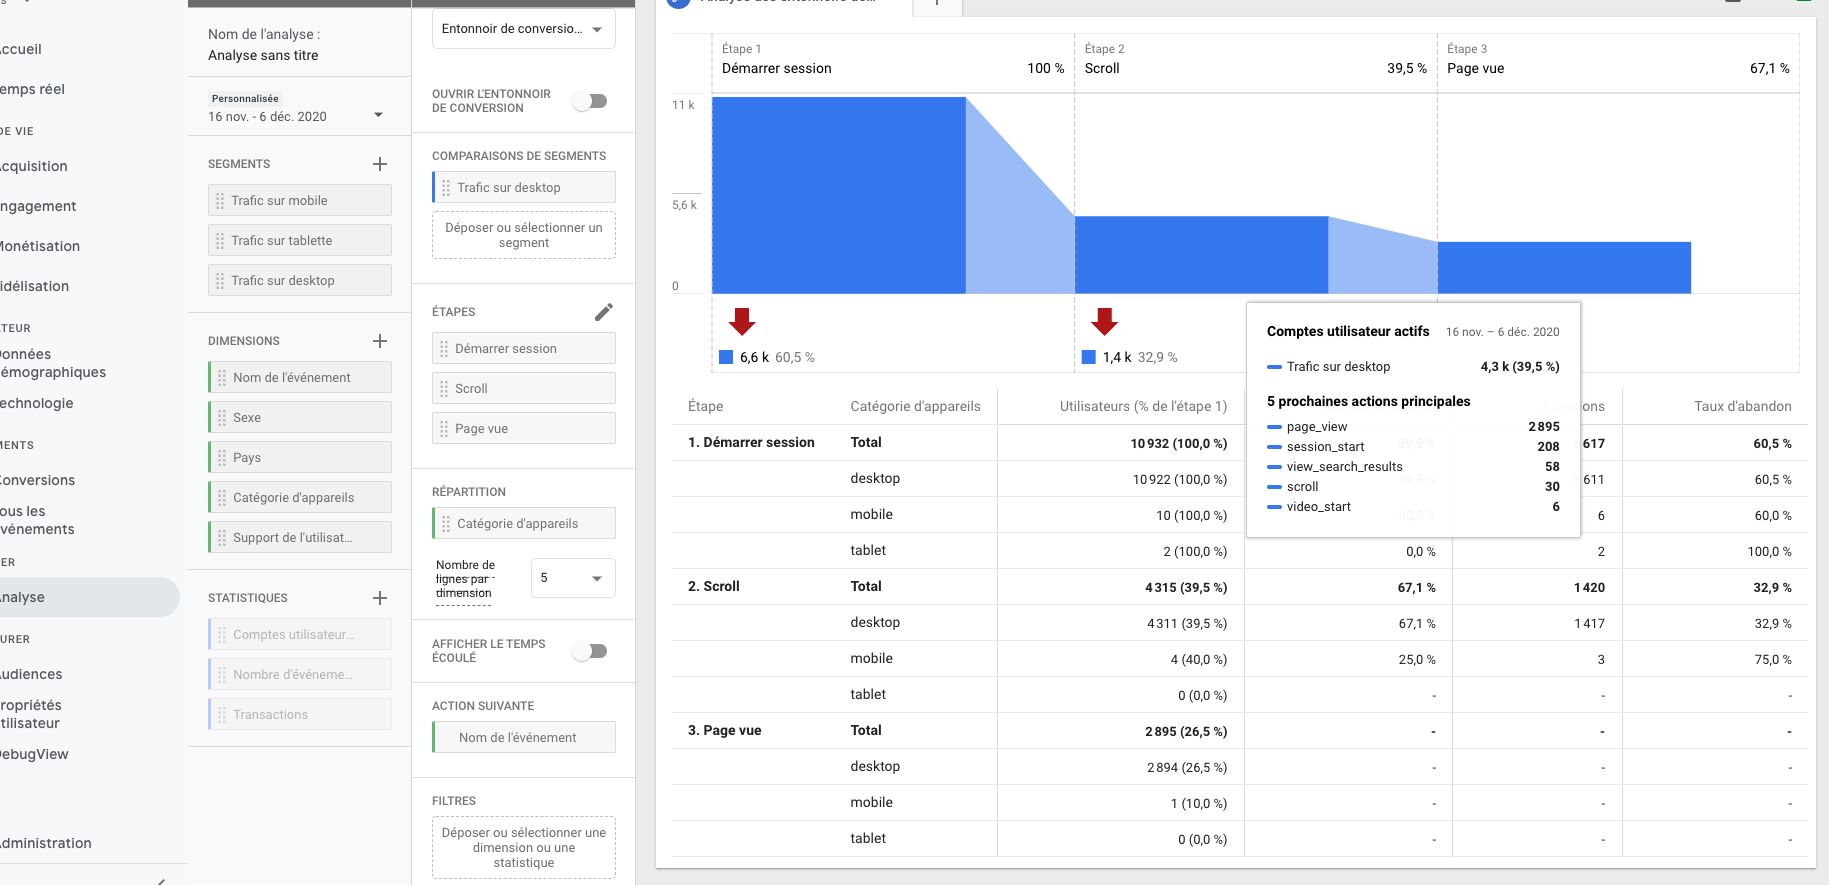Open Accueil in the left navigation

pyautogui.click(x=21, y=49)
